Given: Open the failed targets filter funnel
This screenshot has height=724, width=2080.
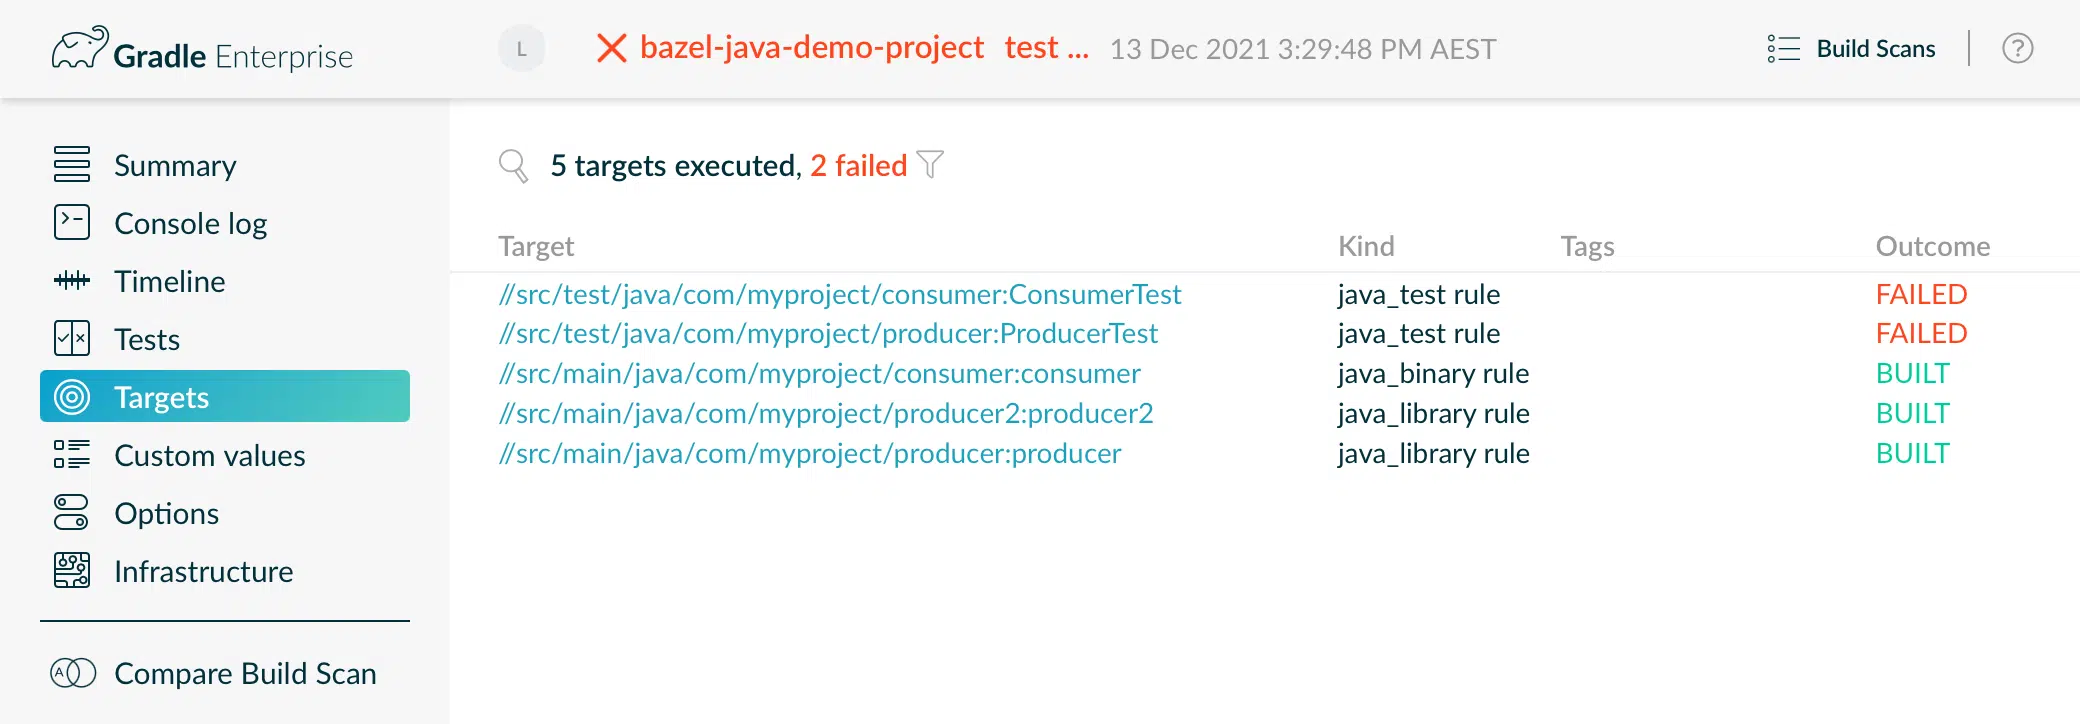Looking at the screenshot, I should click(930, 164).
